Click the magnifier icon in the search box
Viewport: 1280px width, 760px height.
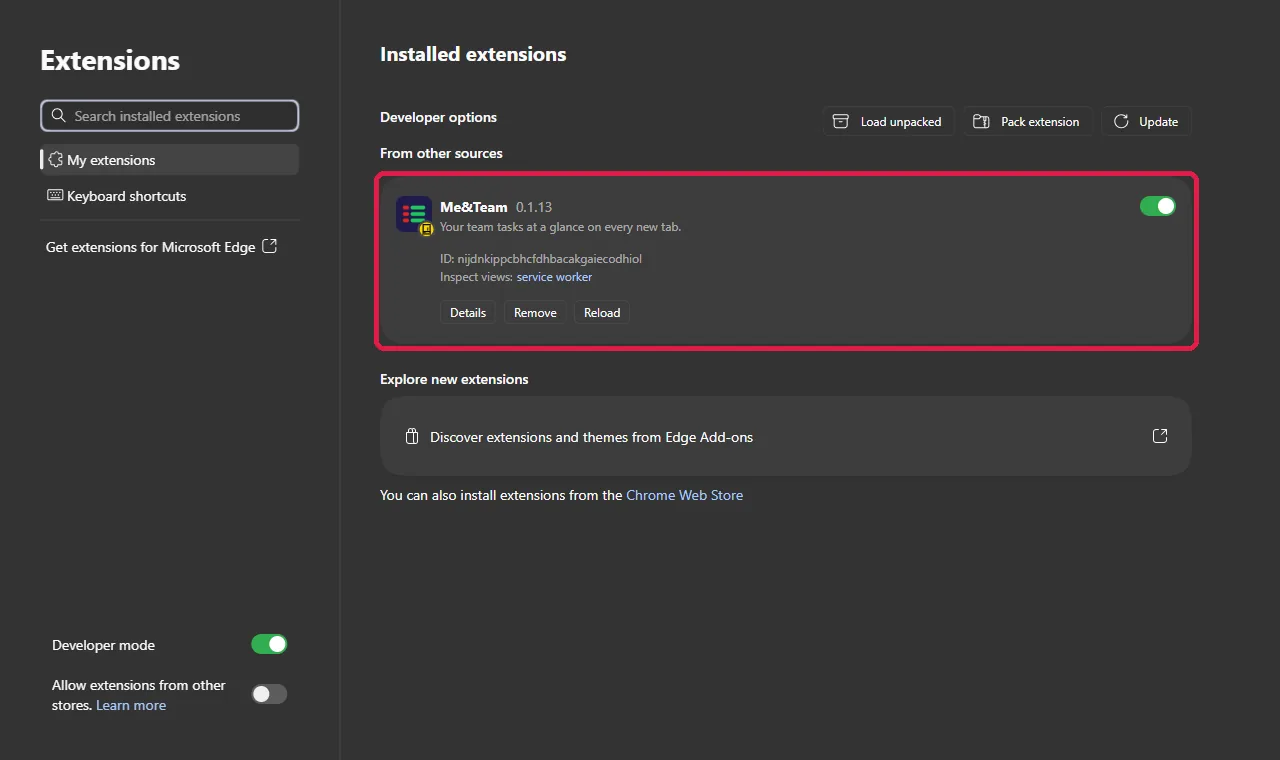point(59,116)
